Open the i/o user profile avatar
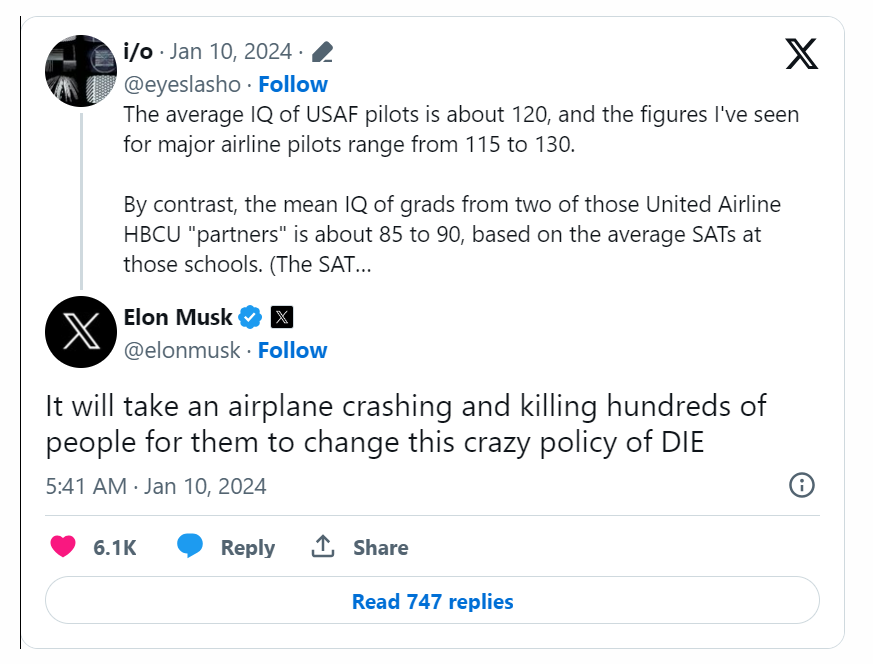Image resolution: width=873 pixels, height=664 pixels. point(81,71)
